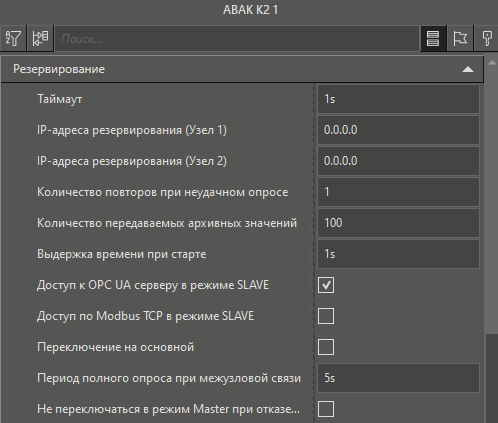This screenshot has height=423, width=498.
Task: Edit Количество повторов при неудачном опросе value
Action: click(x=398, y=192)
